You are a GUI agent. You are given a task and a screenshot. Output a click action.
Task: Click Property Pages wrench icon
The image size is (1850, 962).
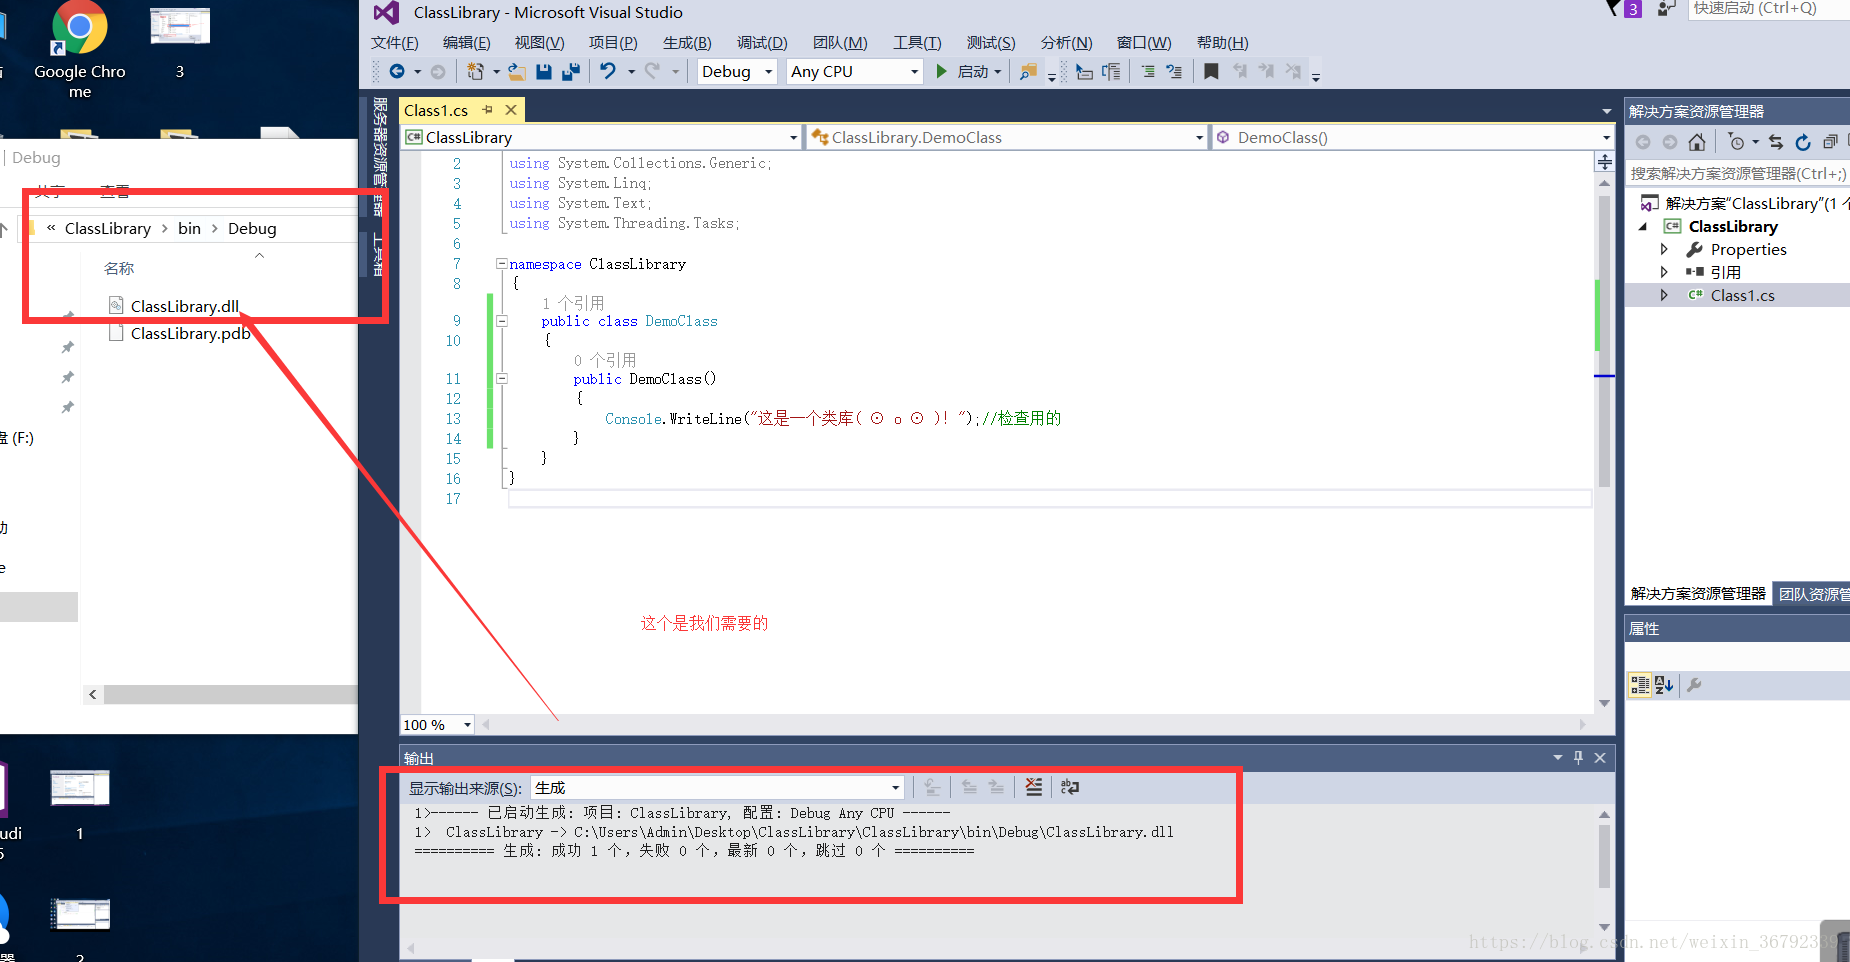(1694, 685)
